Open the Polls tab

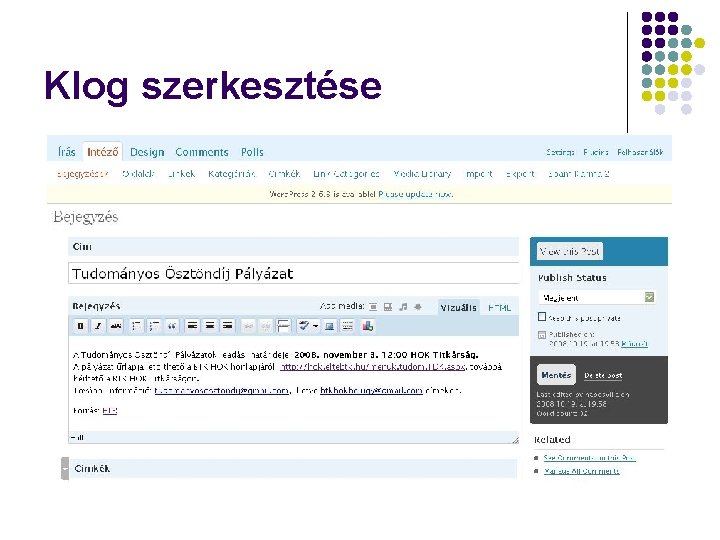(252, 152)
